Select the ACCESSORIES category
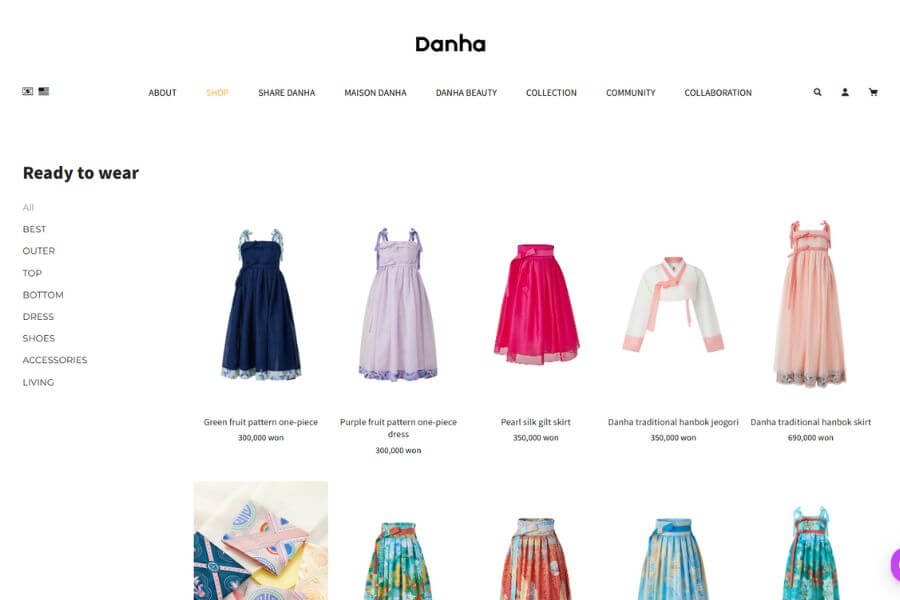The image size is (900, 600). pyautogui.click(x=55, y=360)
